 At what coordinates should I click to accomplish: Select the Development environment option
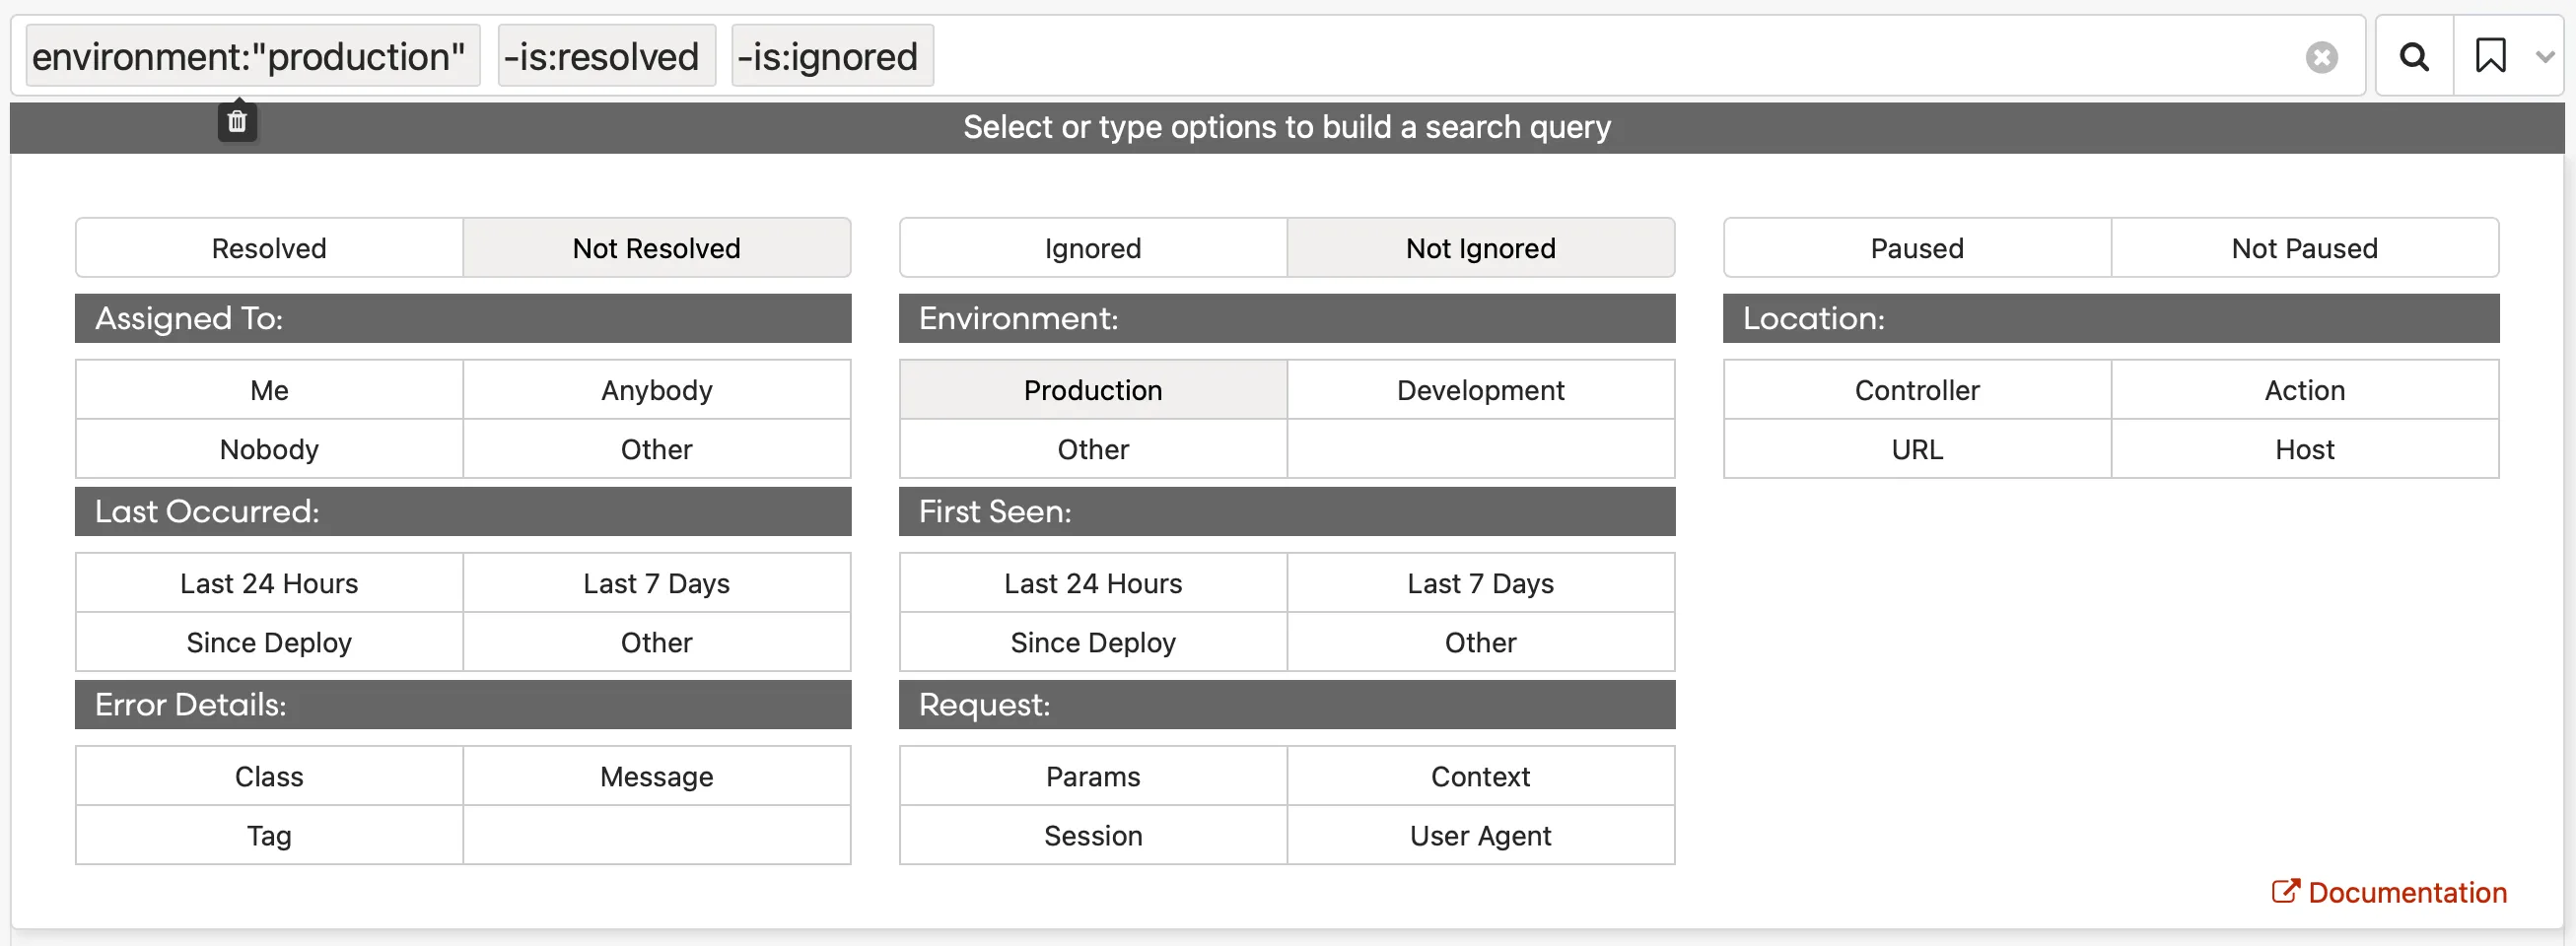point(1480,390)
